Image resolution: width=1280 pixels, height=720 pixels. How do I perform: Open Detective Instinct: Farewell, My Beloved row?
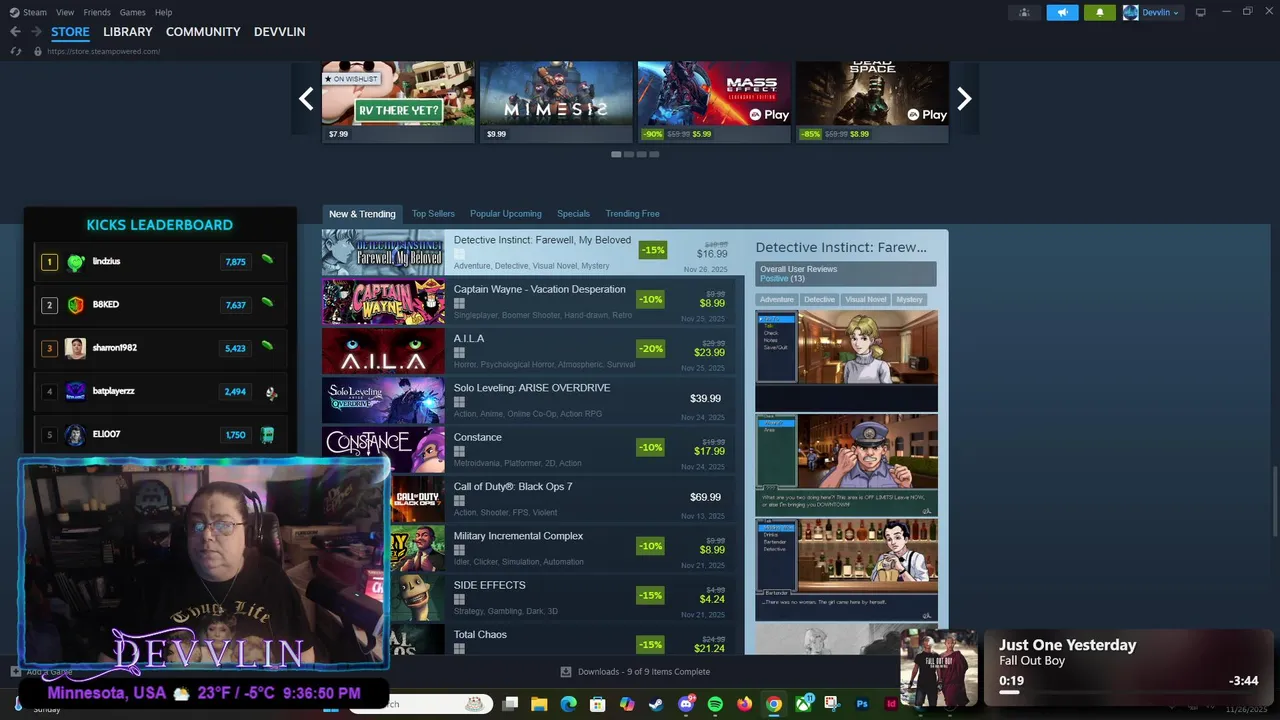[533, 252]
